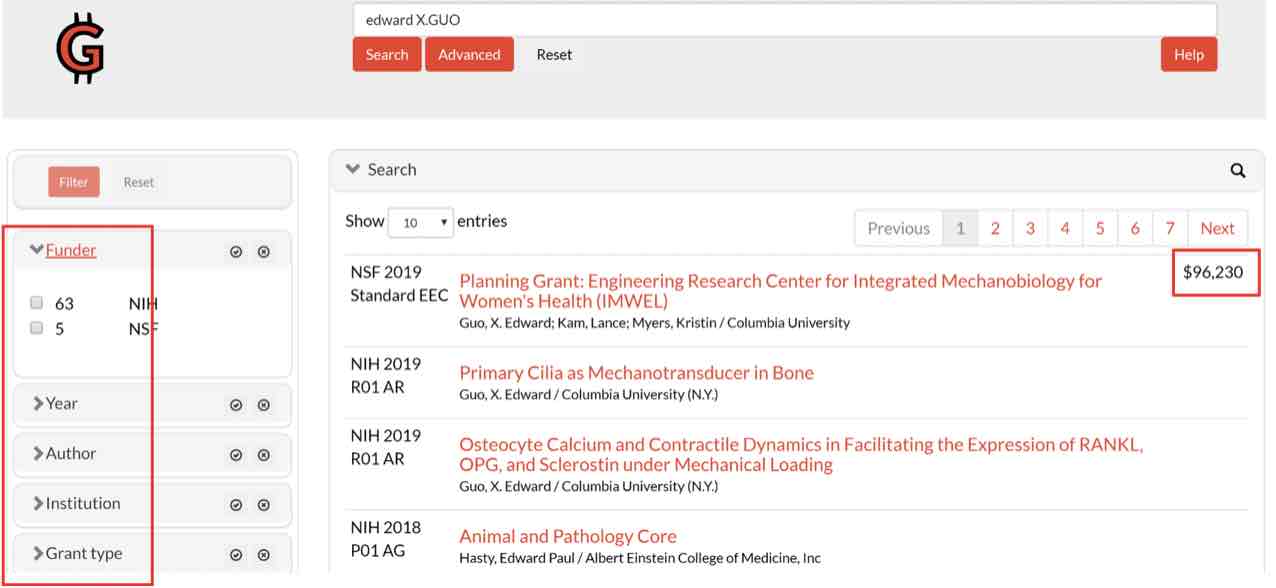Click the search query text field
1276x588 pixels.
click(x=784, y=20)
